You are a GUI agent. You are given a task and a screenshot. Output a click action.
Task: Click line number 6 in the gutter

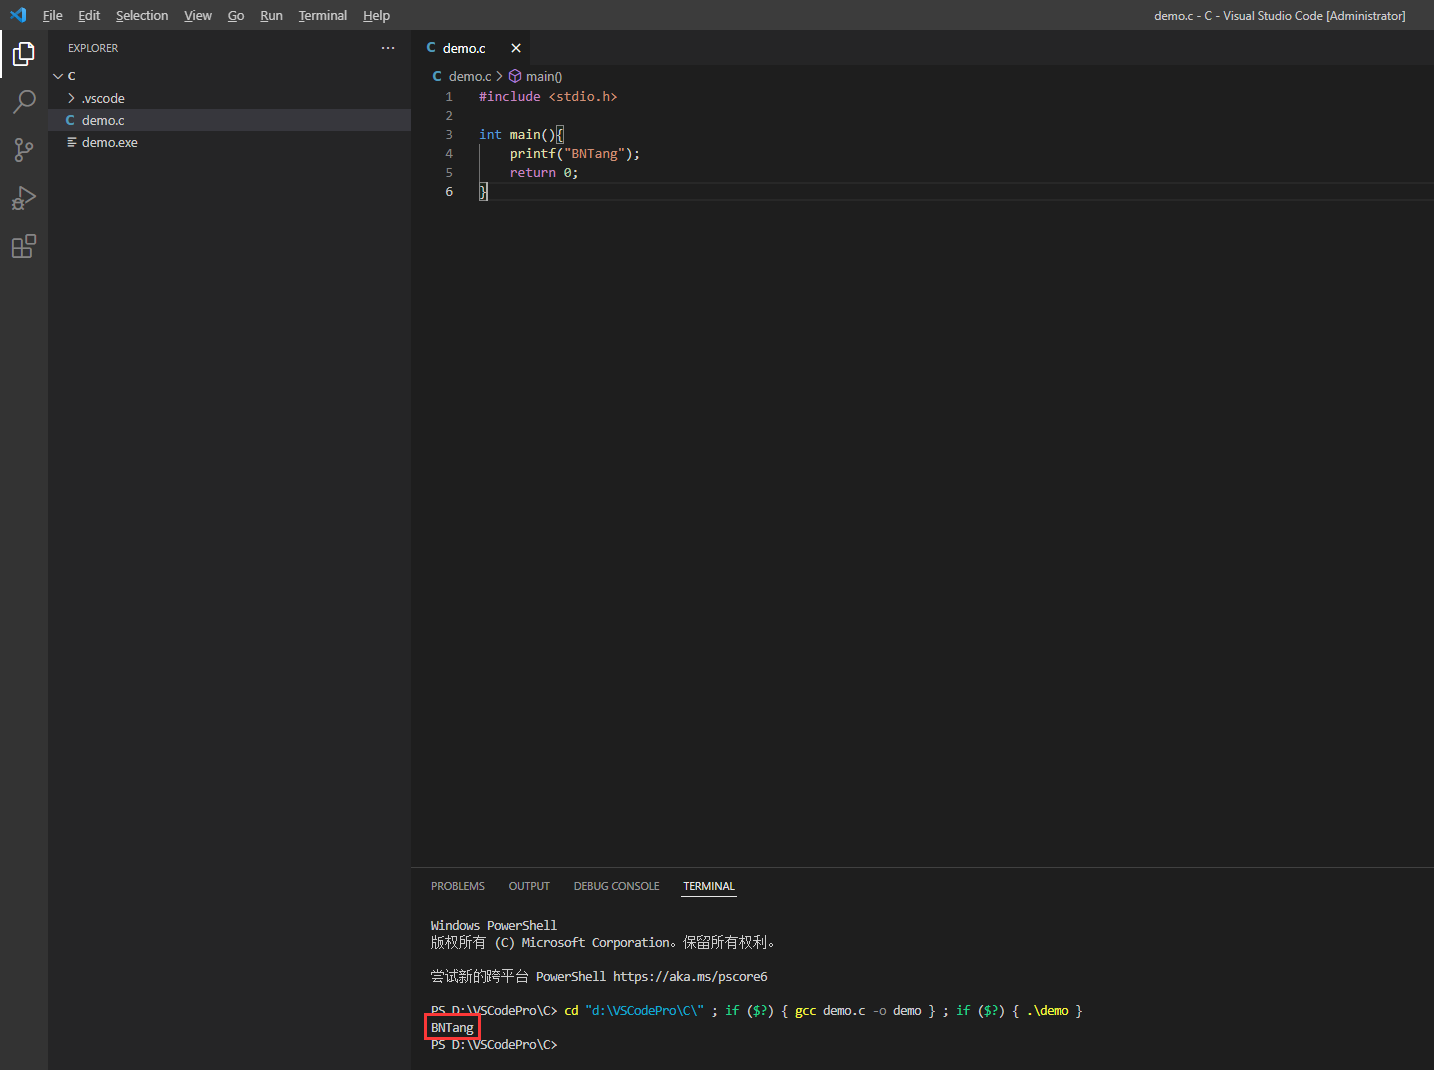click(449, 192)
